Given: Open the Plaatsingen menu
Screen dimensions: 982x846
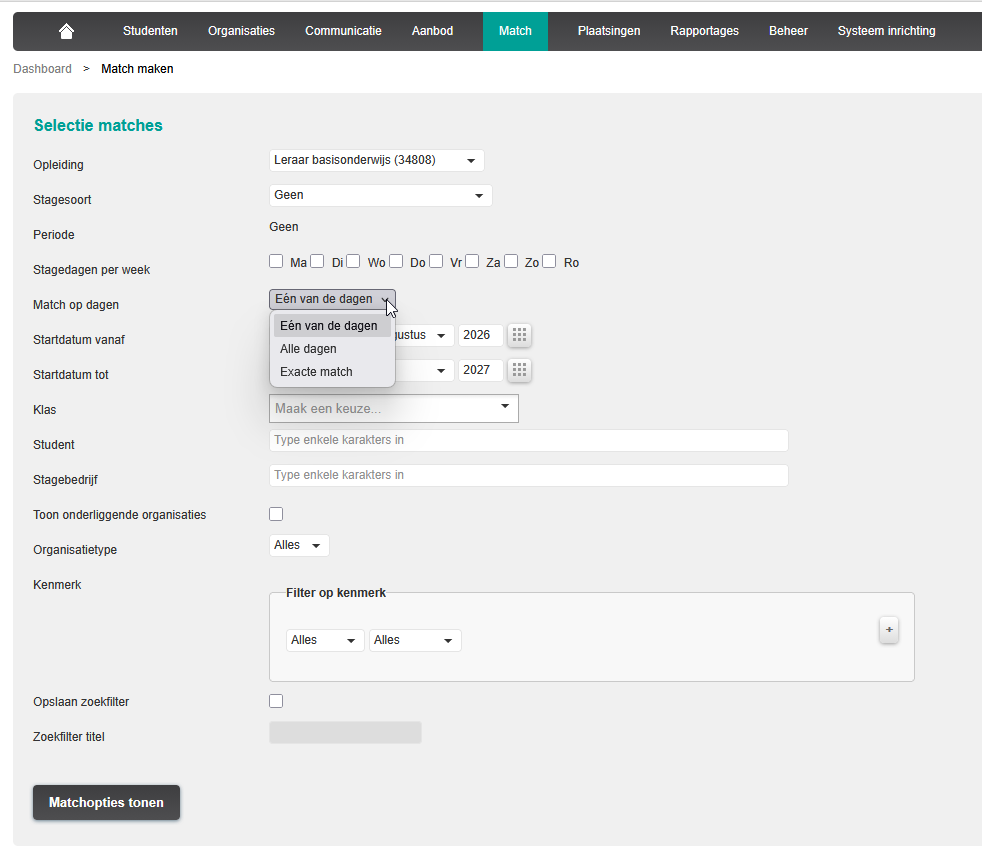Looking at the screenshot, I should coord(609,31).
